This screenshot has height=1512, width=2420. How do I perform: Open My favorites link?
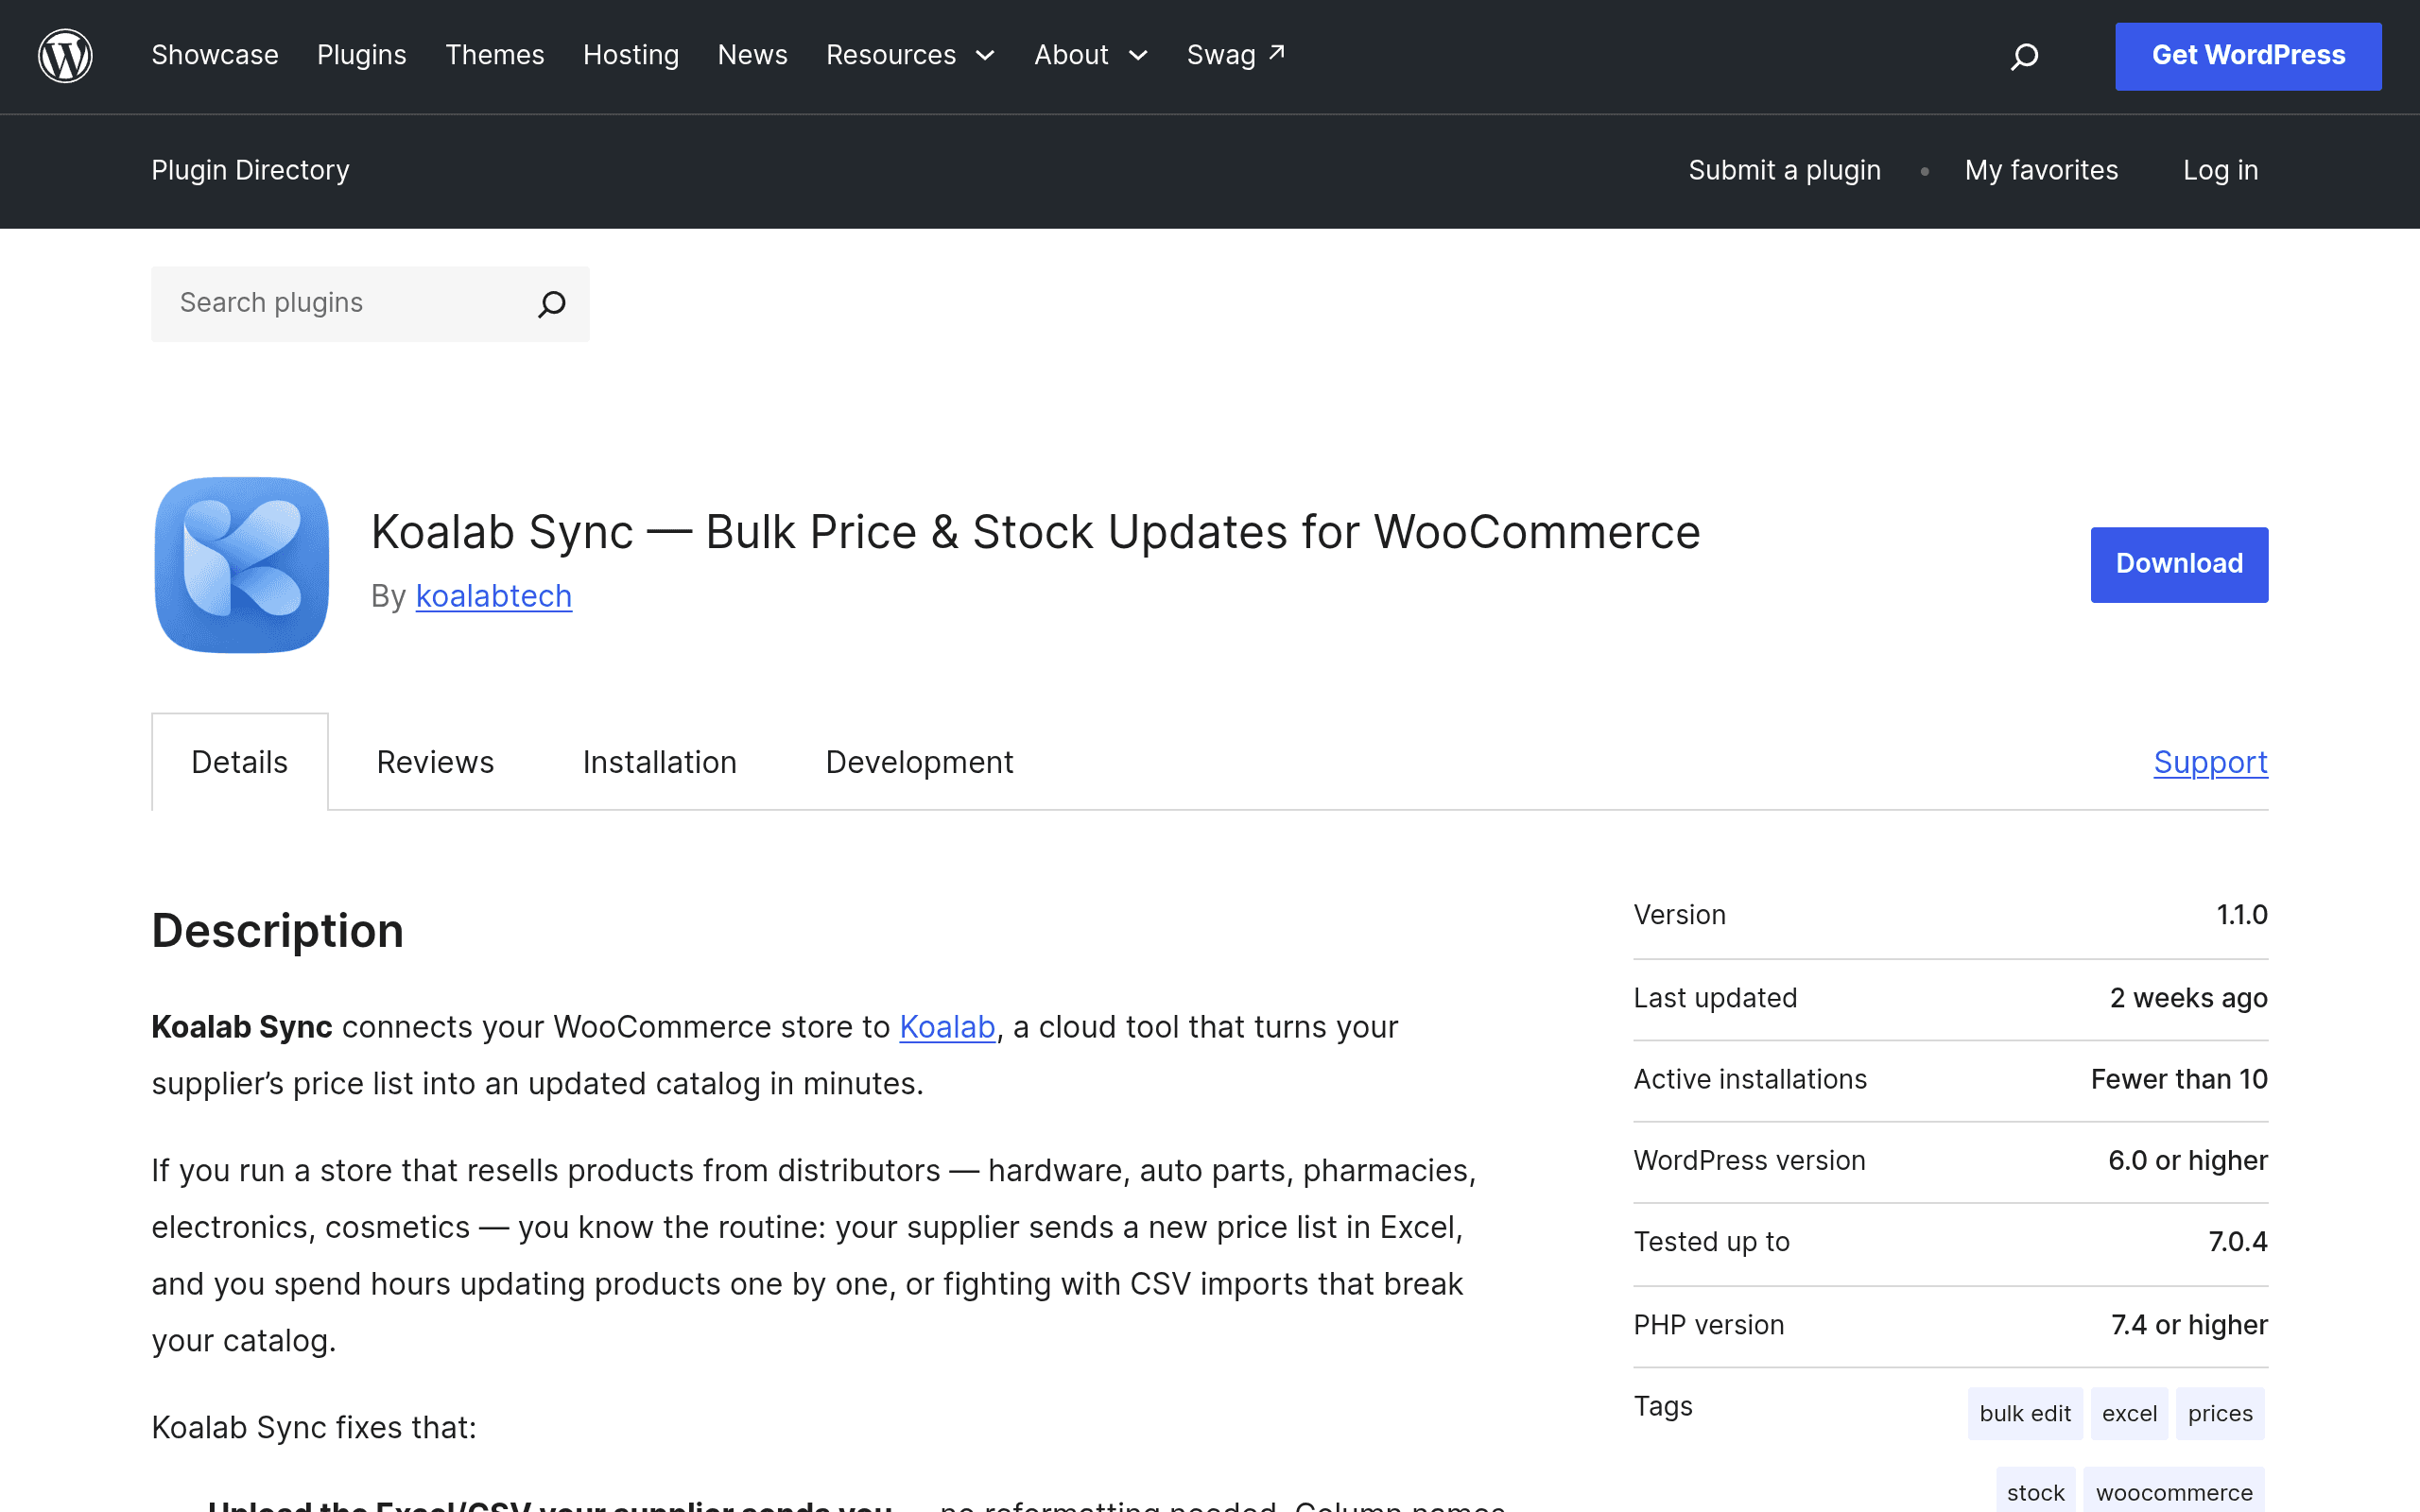click(x=2041, y=170)
